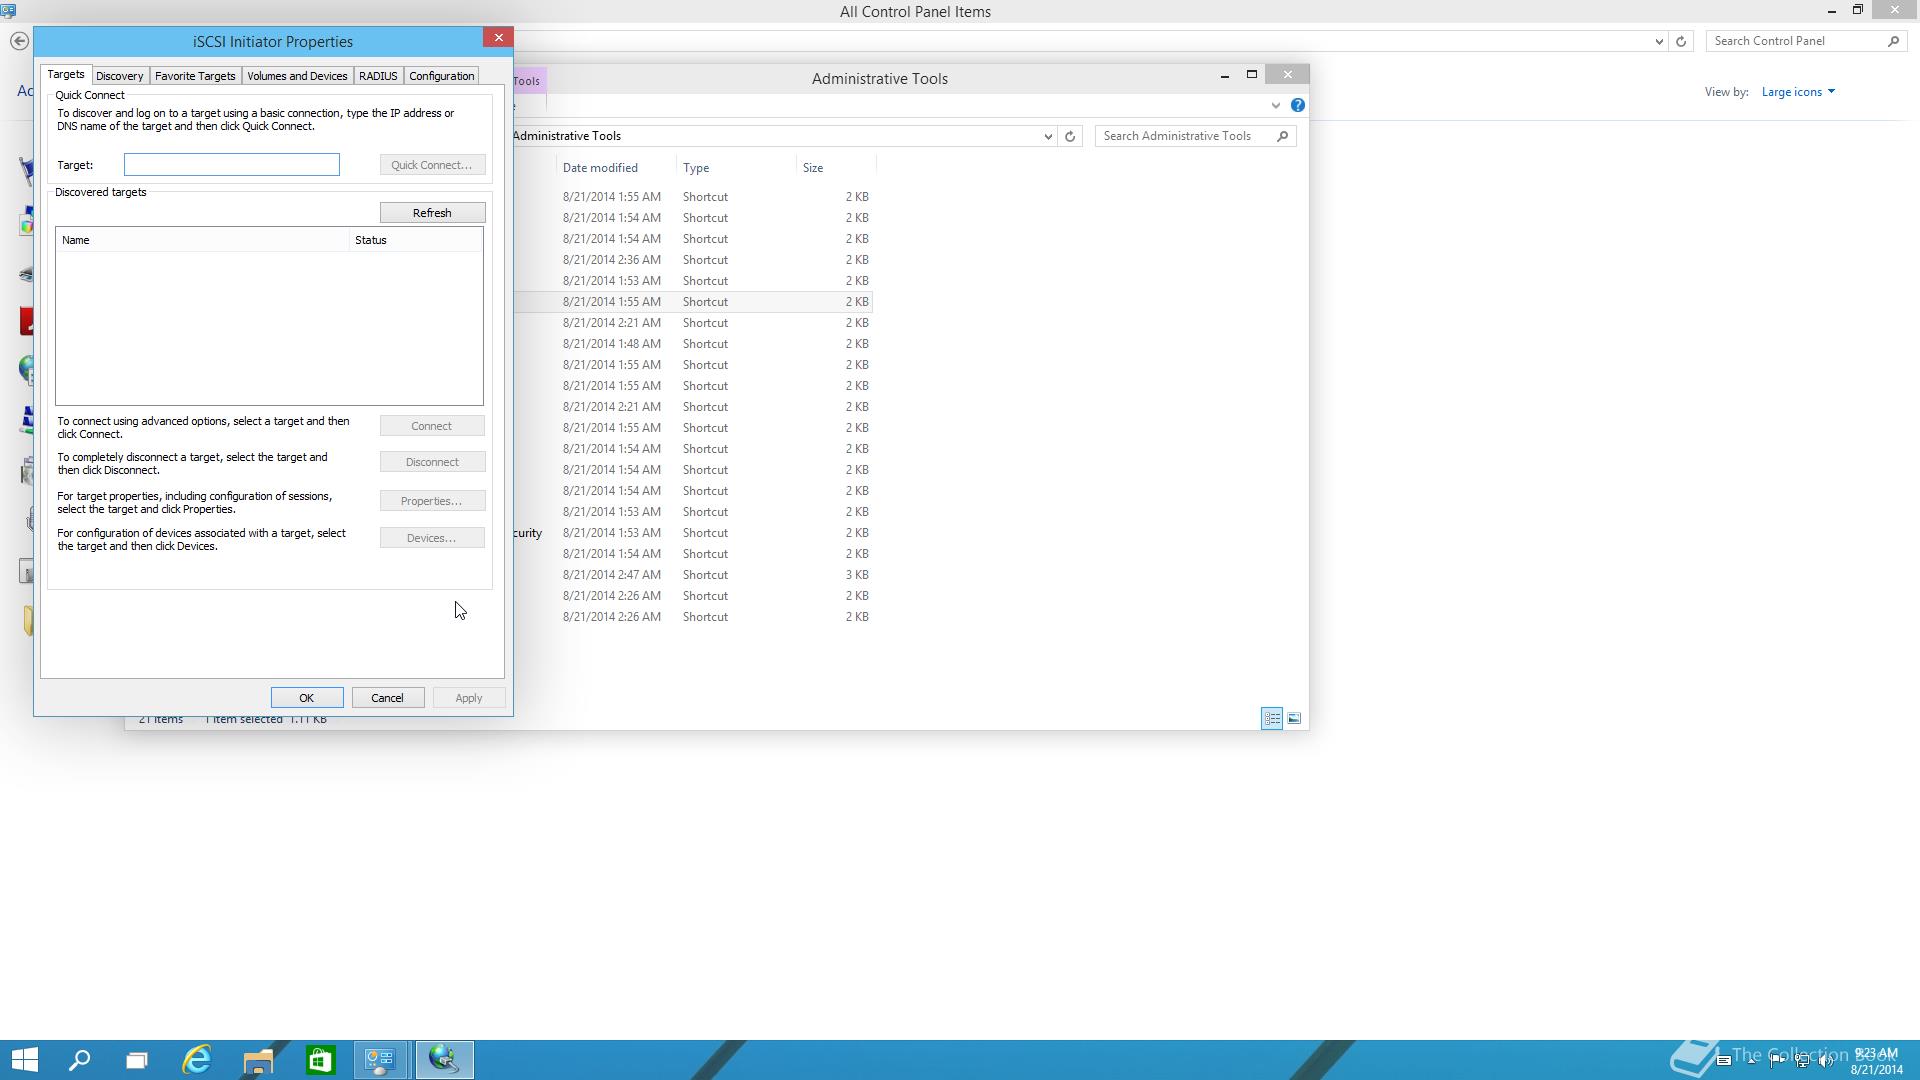
Task: Switch to details view in Administrative Tools
Action: point(1272,718)
